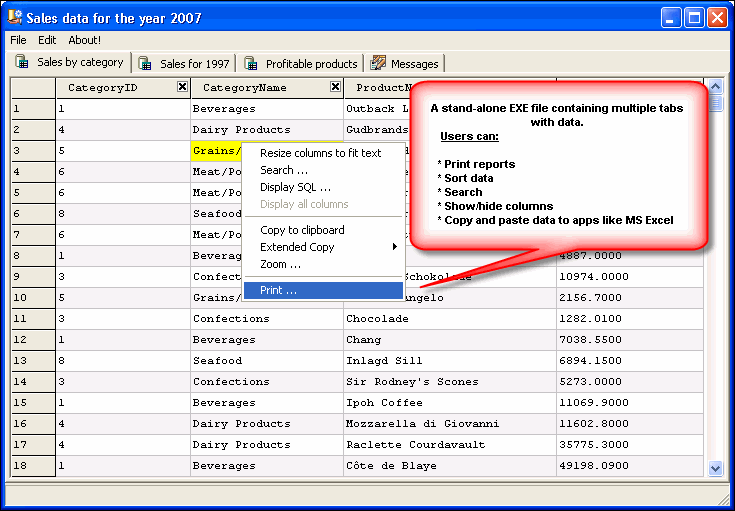The width and height of the screenshot is (735, 511).
Task: Switch to the Profitable products tab
Action: point(300,64)
